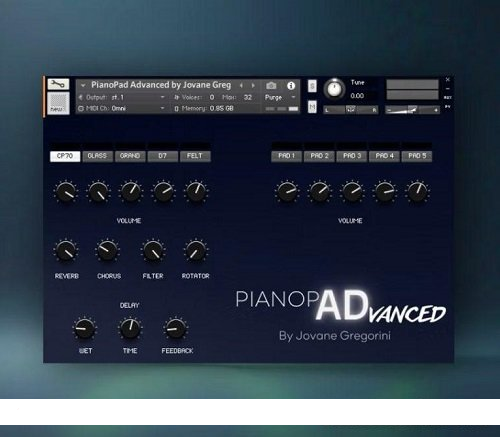Image resolution: width=500 pixels, height=437 pixels.
Task: Click the Memory 0.85 GB readout
Action: click(204, 108)
